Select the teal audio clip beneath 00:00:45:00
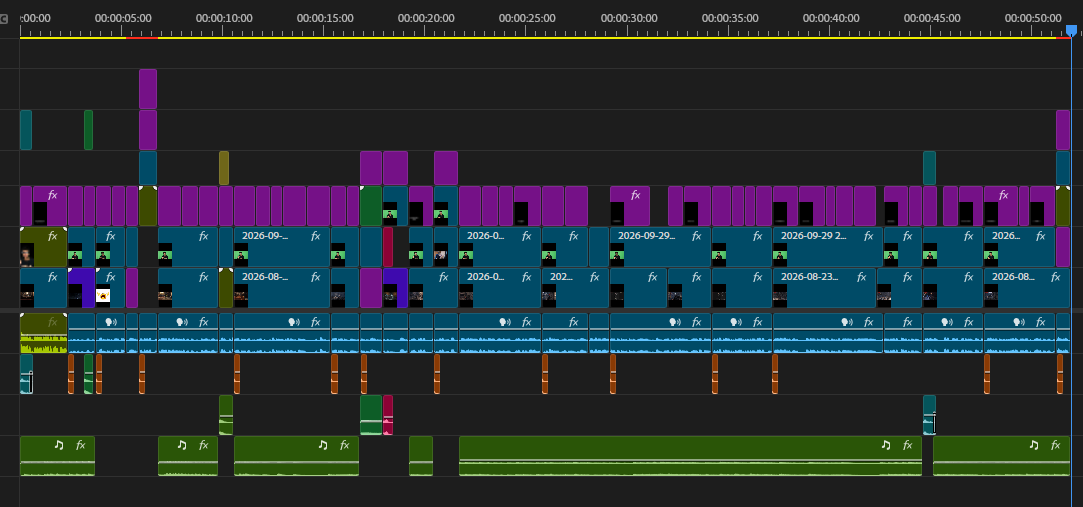 pos(930,415)
